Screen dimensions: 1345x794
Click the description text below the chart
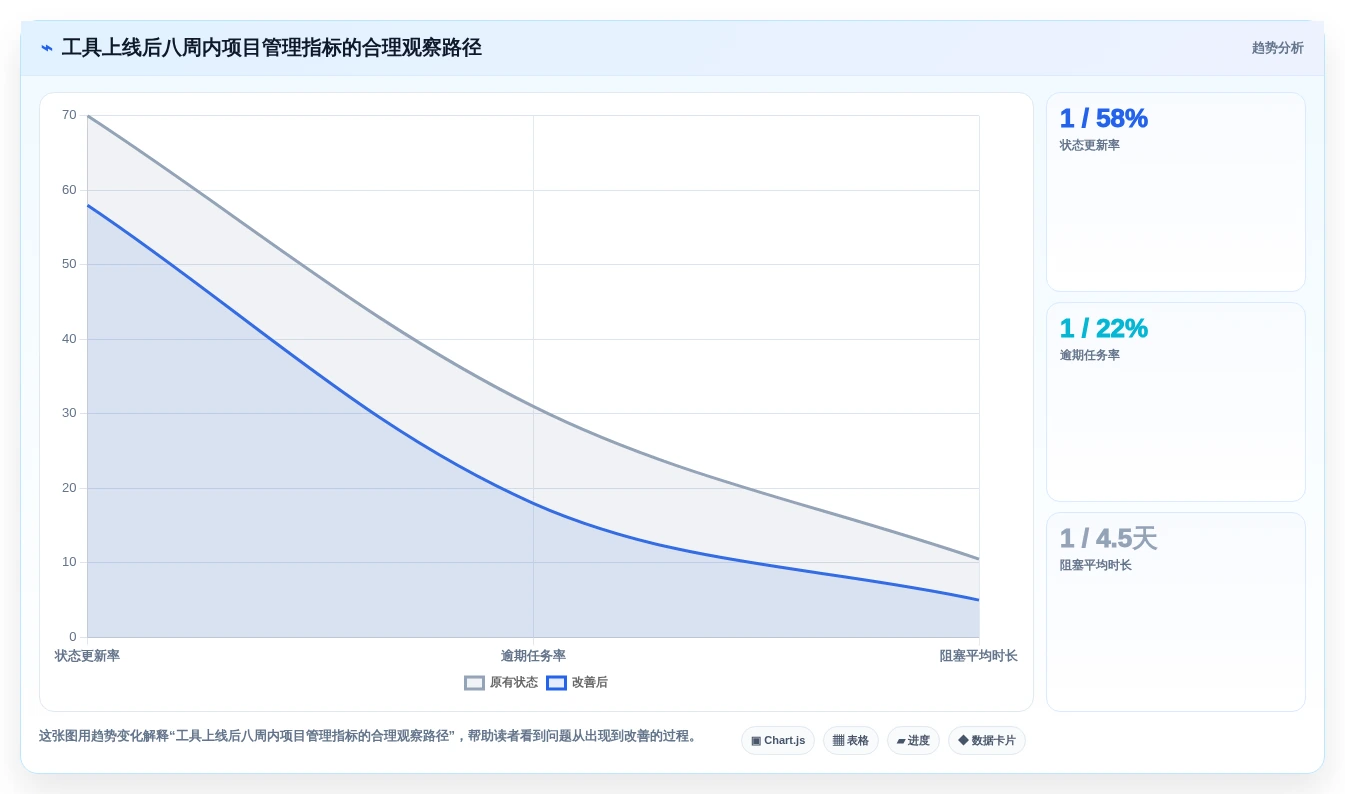tap(369, 736)
